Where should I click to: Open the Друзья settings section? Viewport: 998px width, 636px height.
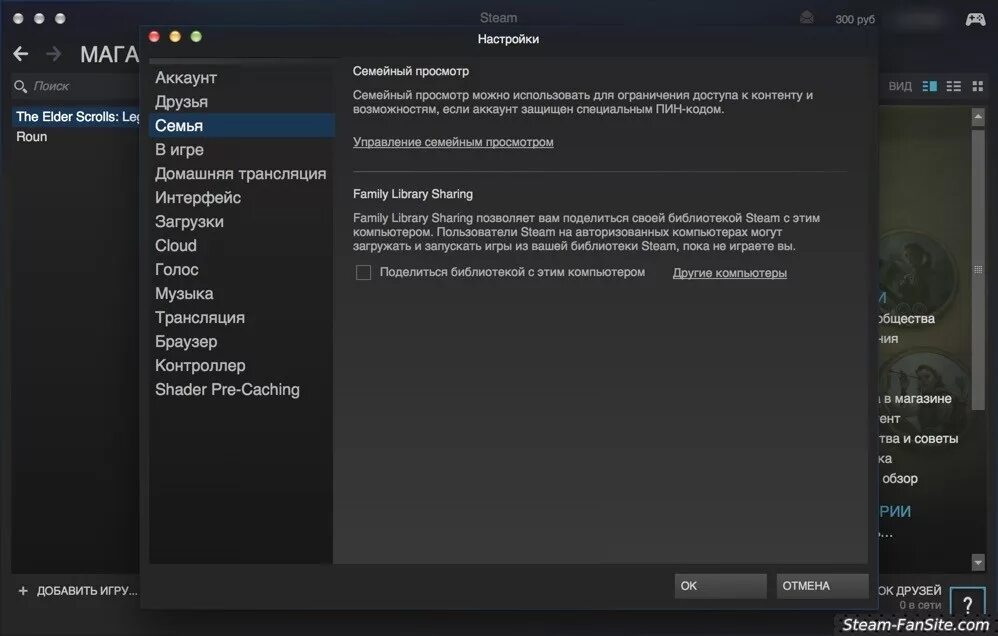[x=181, y=102]
